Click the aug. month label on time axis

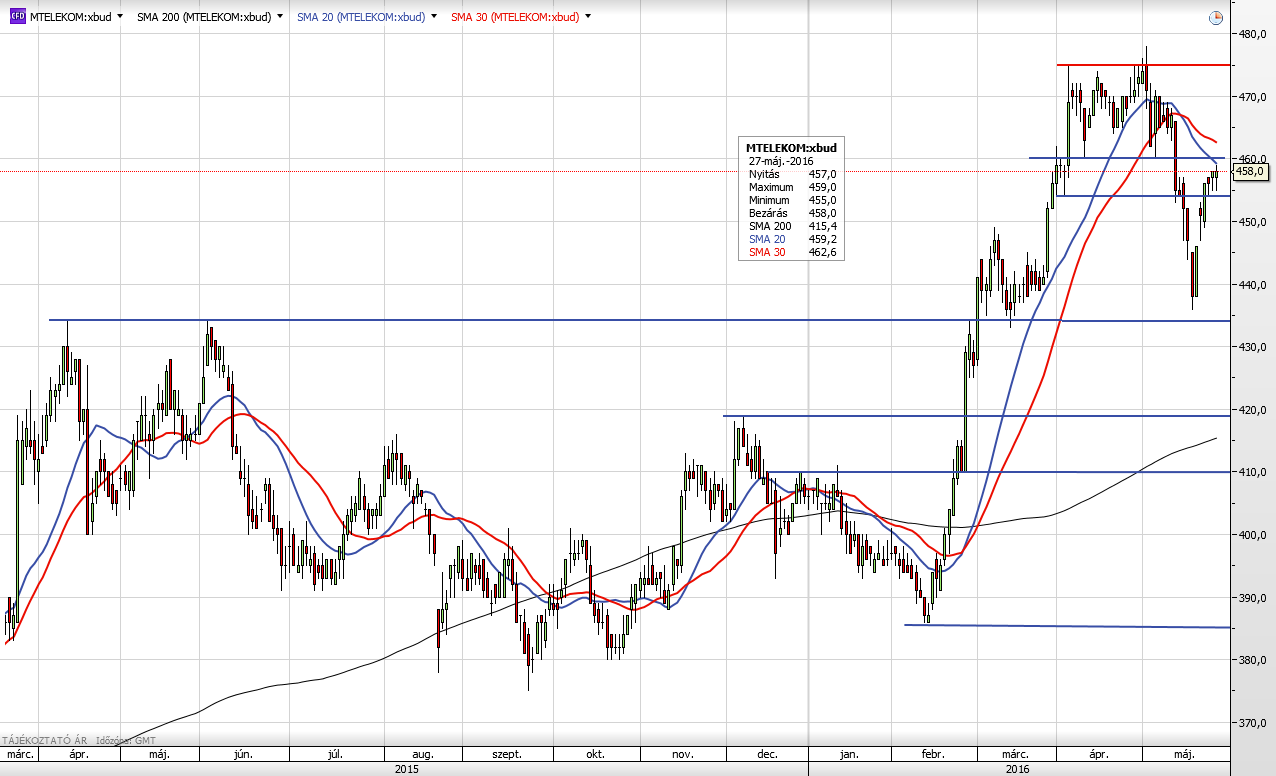pyautogui.click(x=422, y=755)
